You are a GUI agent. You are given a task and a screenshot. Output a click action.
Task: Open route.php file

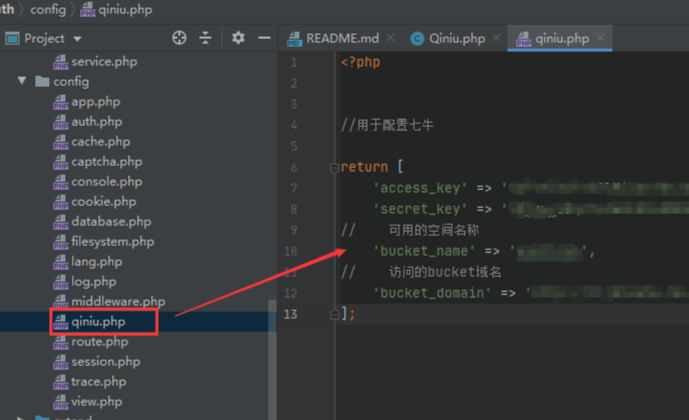pyautogui.click(x=100, y=342)
